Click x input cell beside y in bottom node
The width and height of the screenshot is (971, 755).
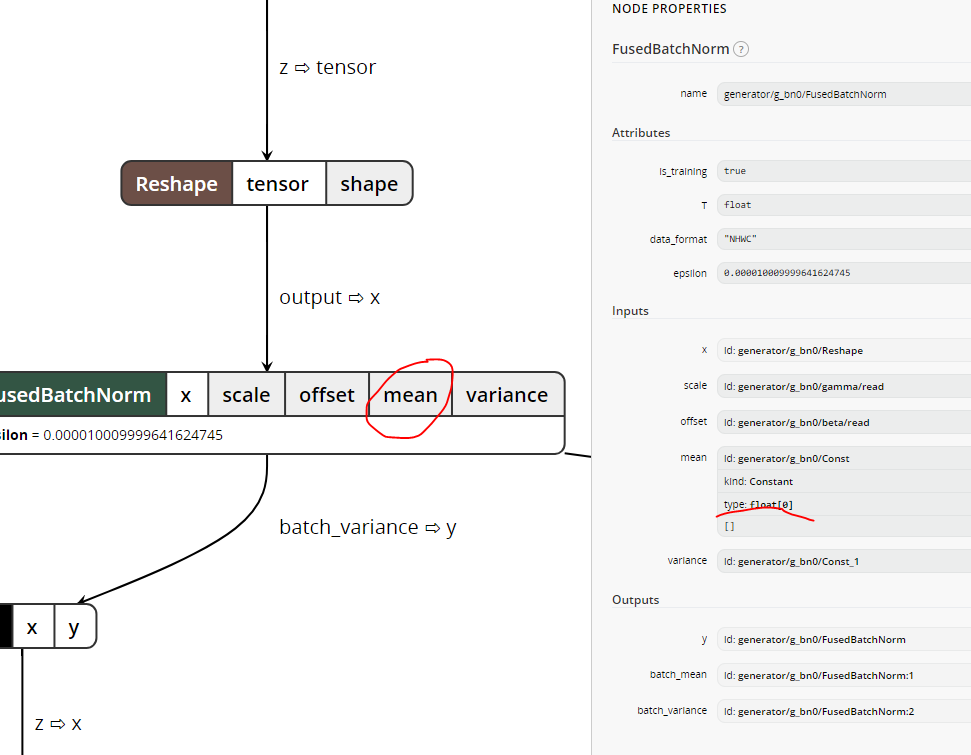click(x=32, y=627)
